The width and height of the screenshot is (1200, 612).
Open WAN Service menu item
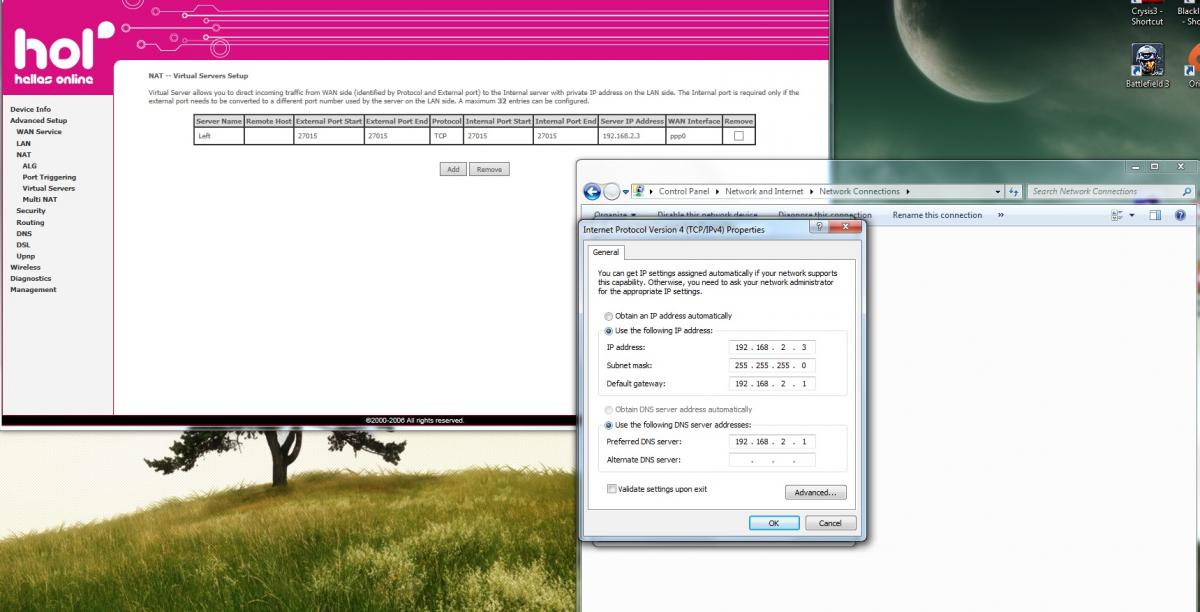click(x=39, y=132)
